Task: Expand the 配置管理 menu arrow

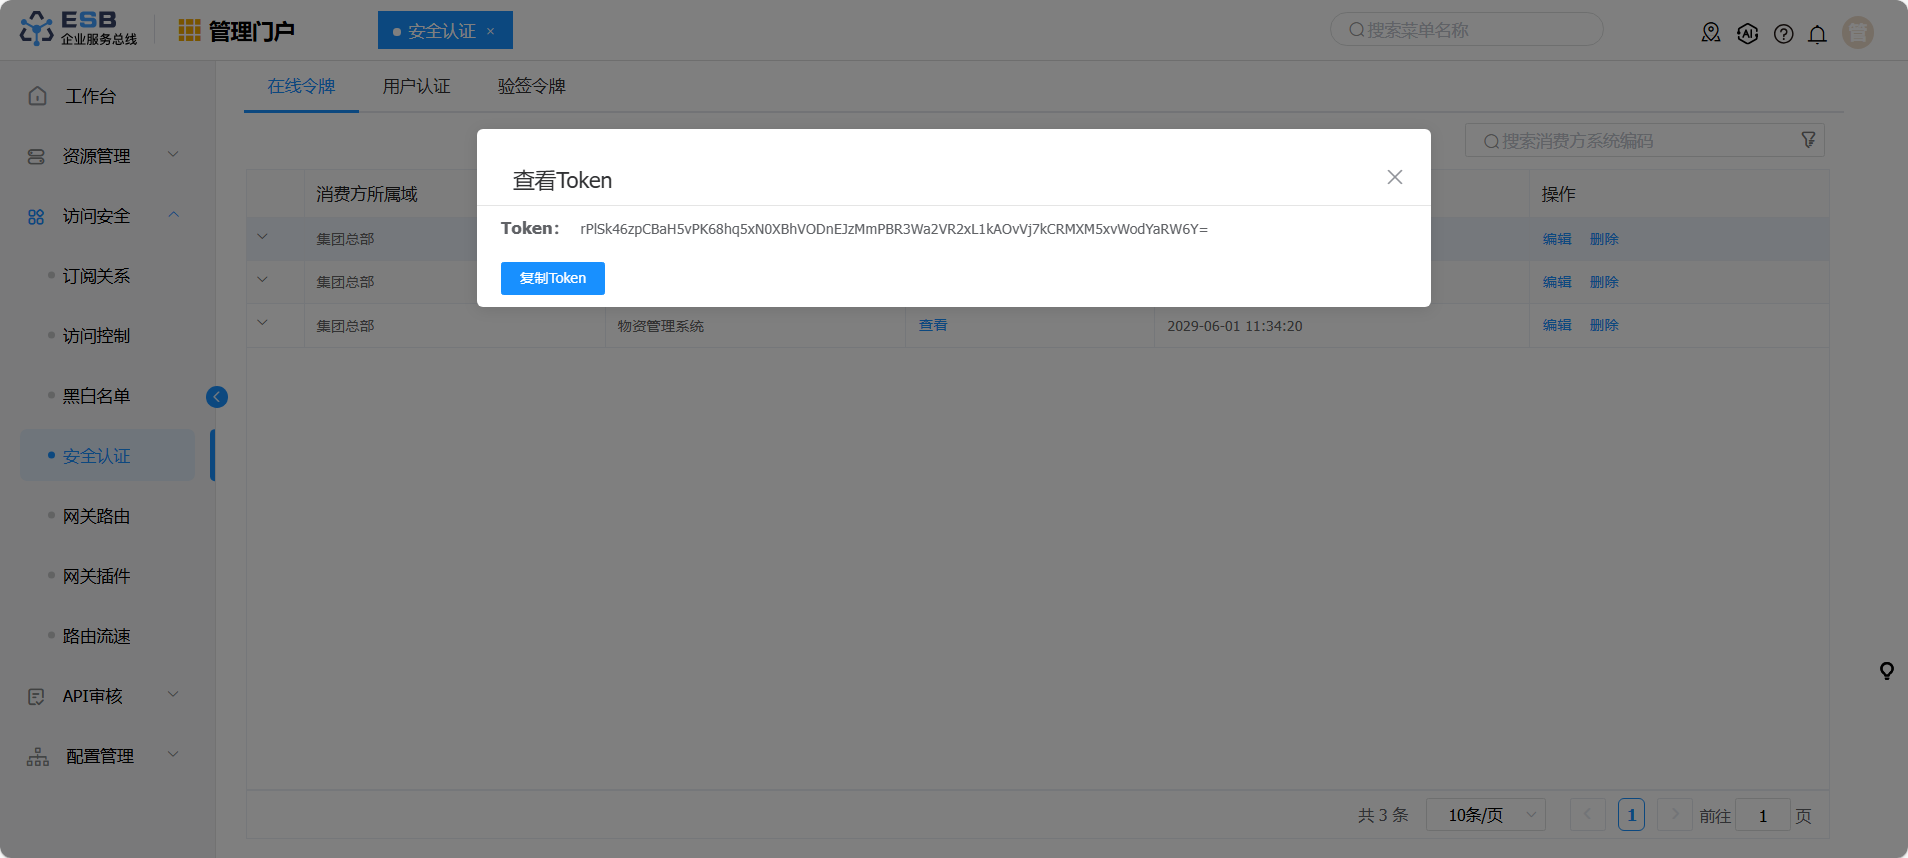Action: [x=173, y=754]
